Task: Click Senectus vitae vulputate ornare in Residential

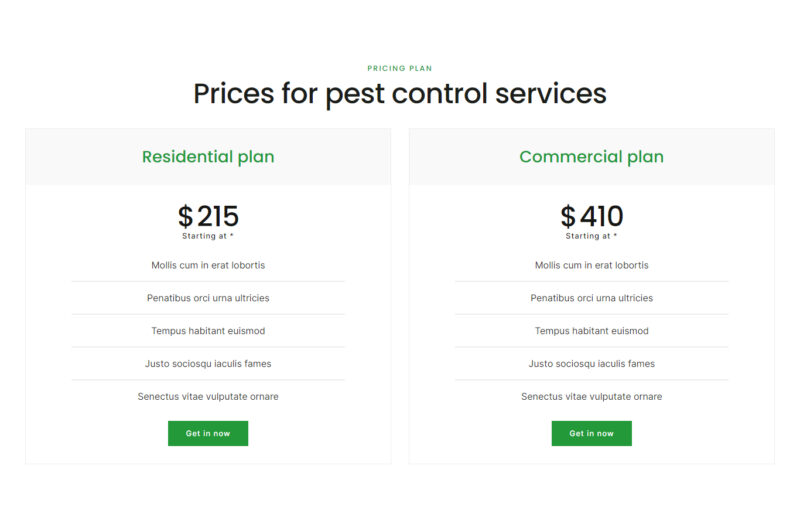Action: (x=208, y=397)
